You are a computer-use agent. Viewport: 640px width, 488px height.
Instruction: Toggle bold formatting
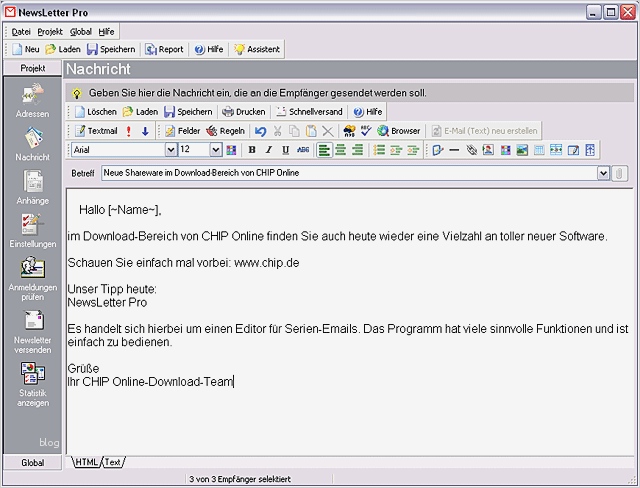pyautogui.click(x=252, y=150)
